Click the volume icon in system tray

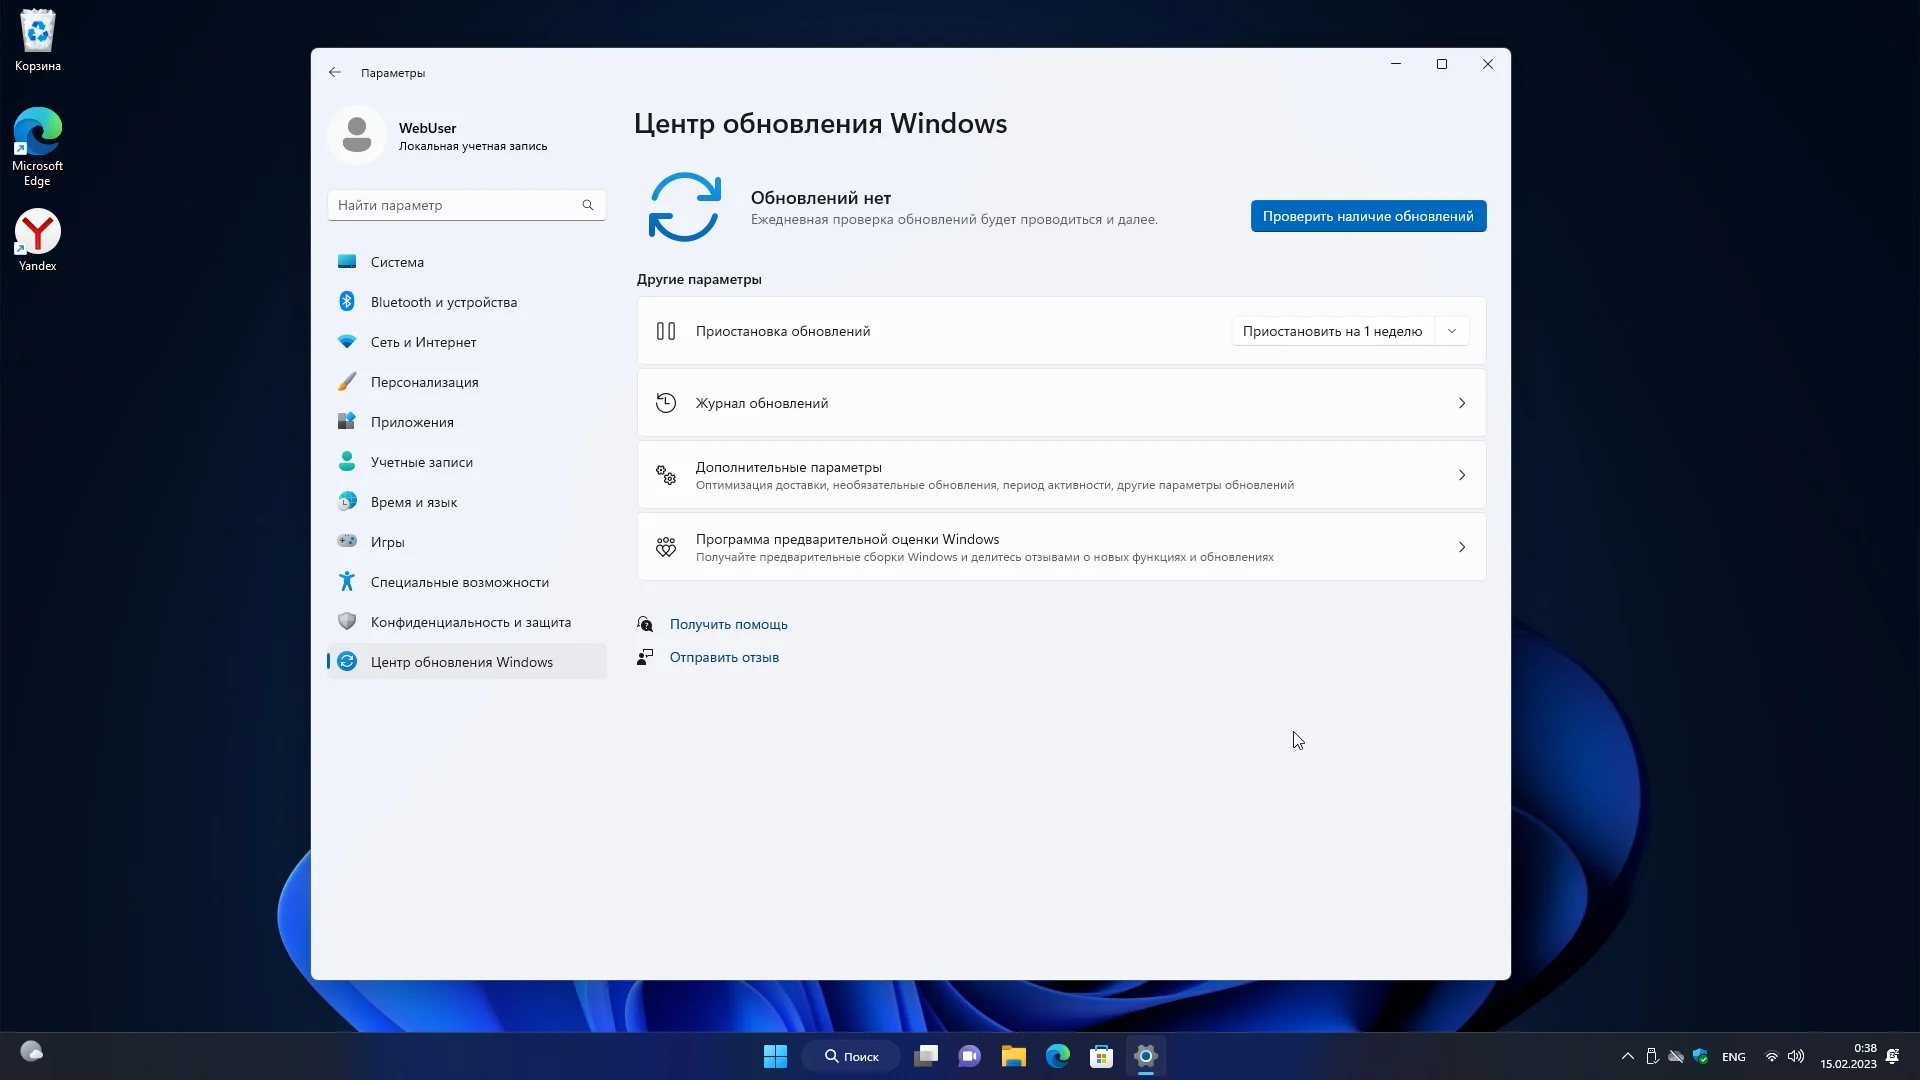(1796, 1057)
